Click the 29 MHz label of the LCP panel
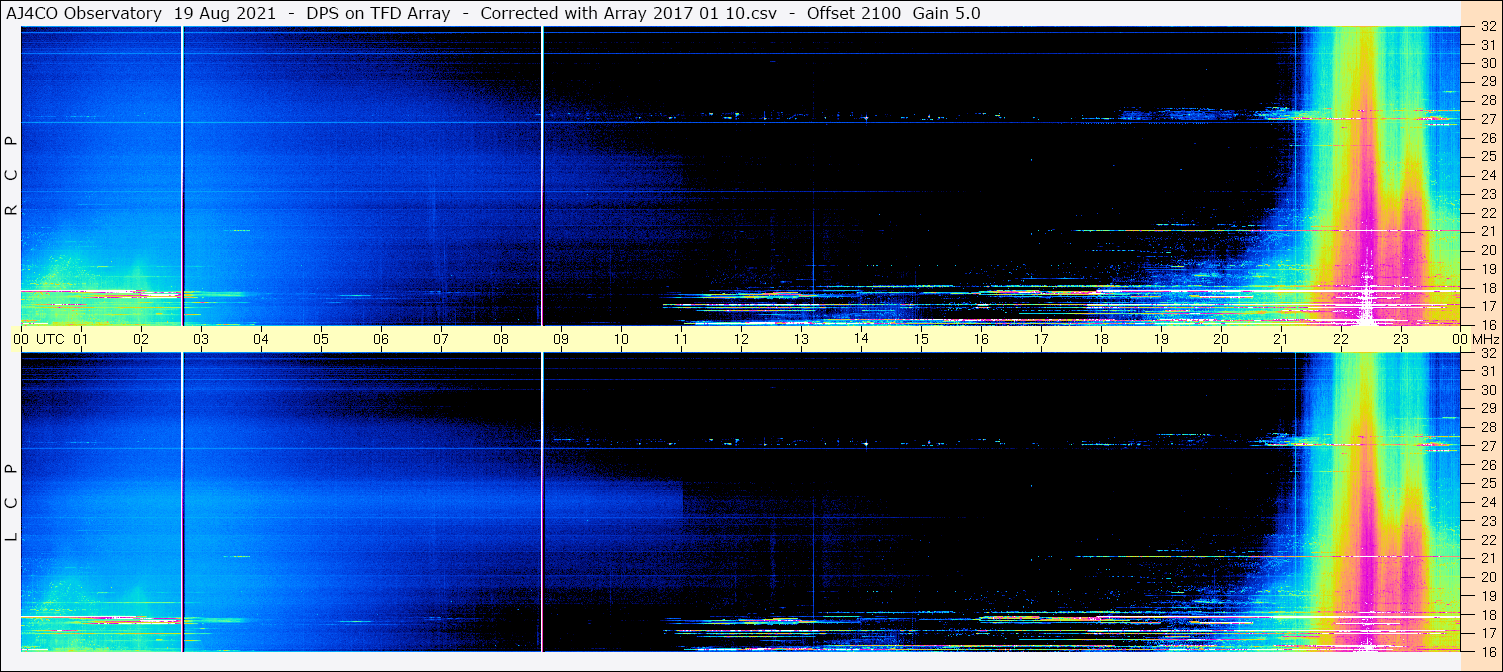The height and width of the screenshot is (672, 1503). pyautogui.click(x=1487, y=409)
